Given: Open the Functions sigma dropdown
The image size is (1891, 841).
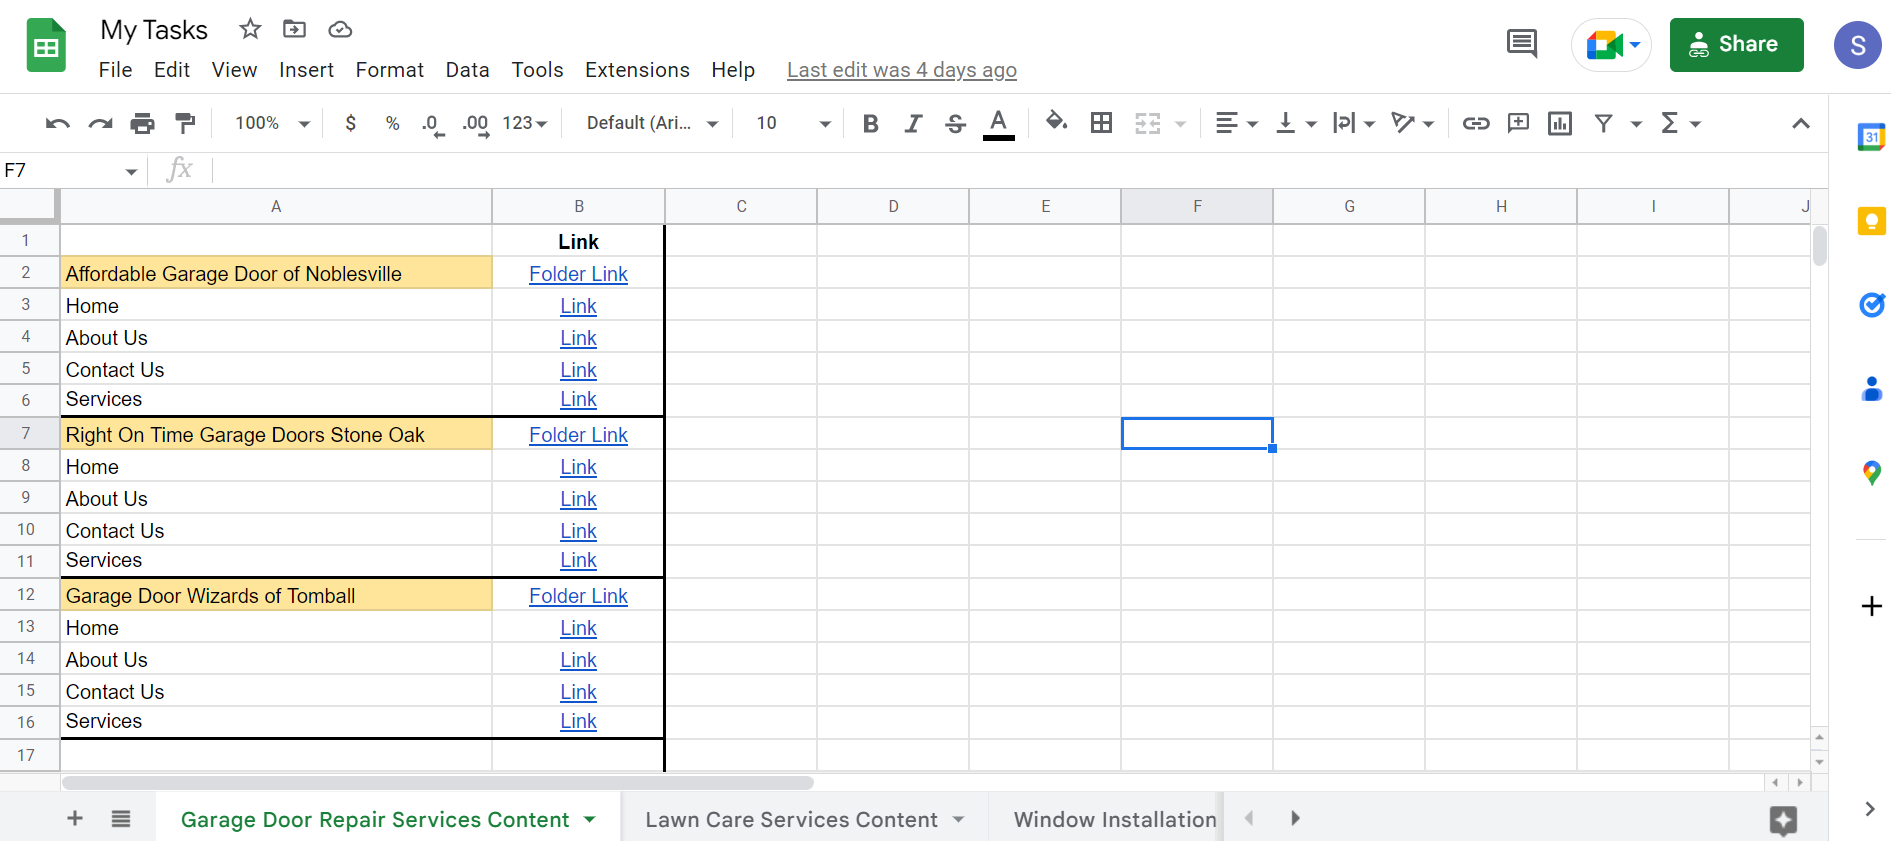Looking at the screenshot, I should point(1680,123).
